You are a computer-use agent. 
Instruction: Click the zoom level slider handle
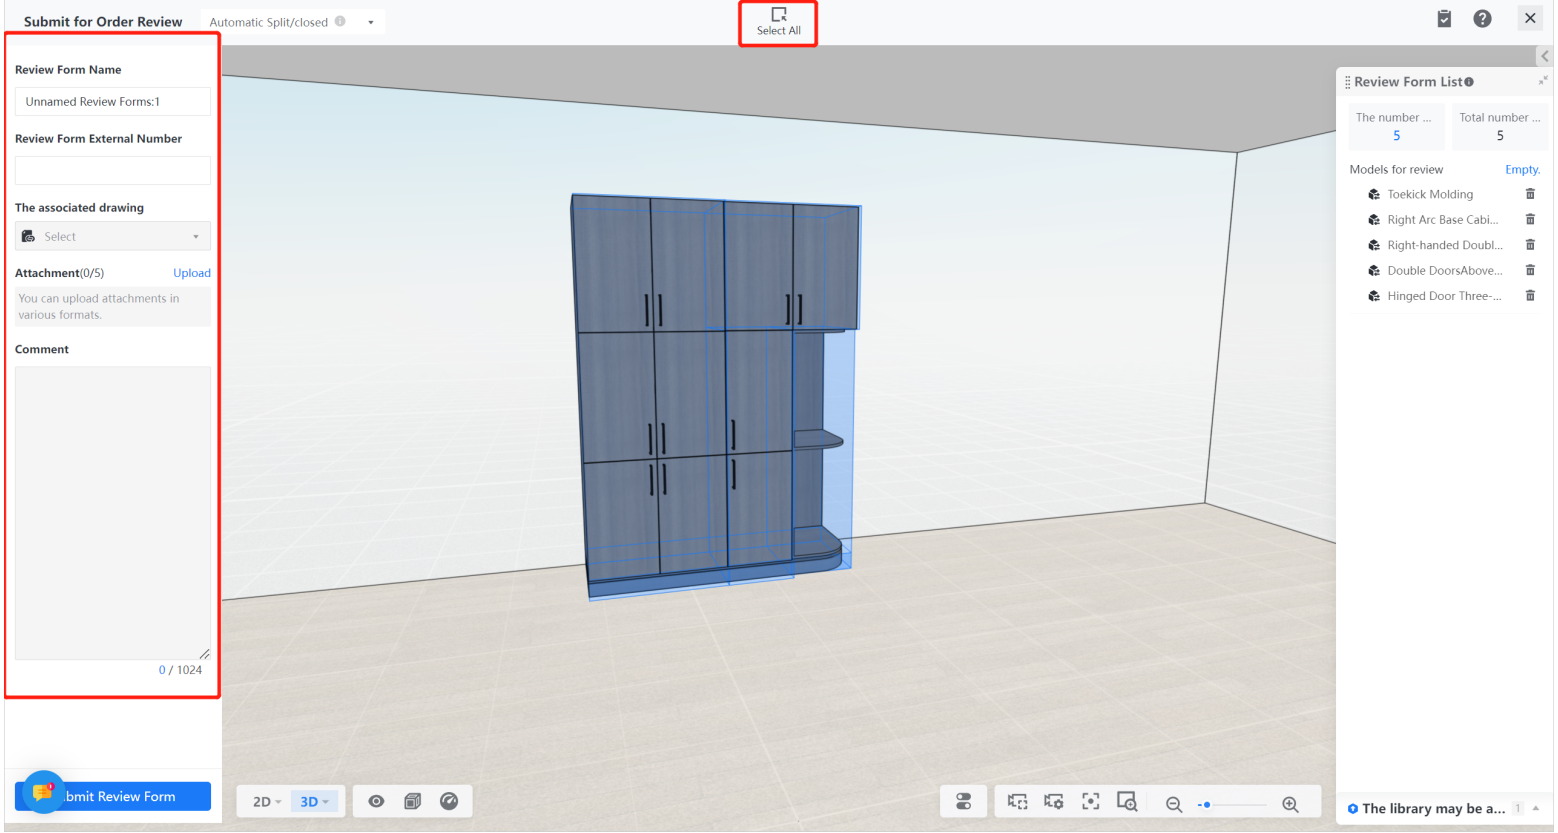coord(1207,804)
